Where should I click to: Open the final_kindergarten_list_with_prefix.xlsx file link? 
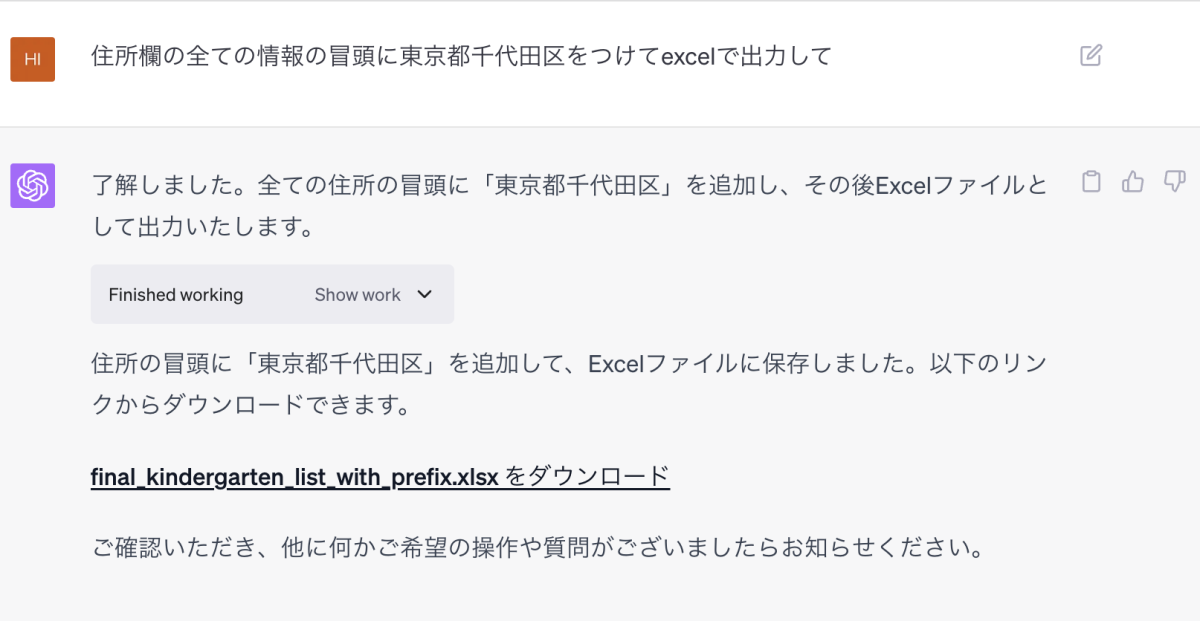click(x=294, y=477)
